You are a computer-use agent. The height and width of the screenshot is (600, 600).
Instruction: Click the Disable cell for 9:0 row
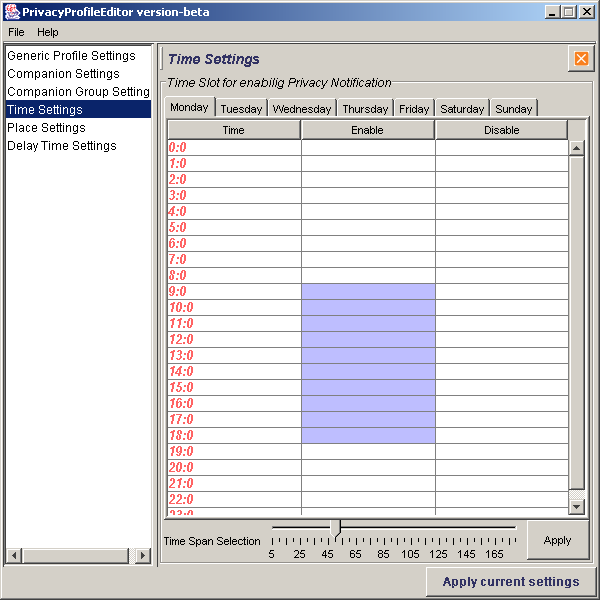coord(501,292)
